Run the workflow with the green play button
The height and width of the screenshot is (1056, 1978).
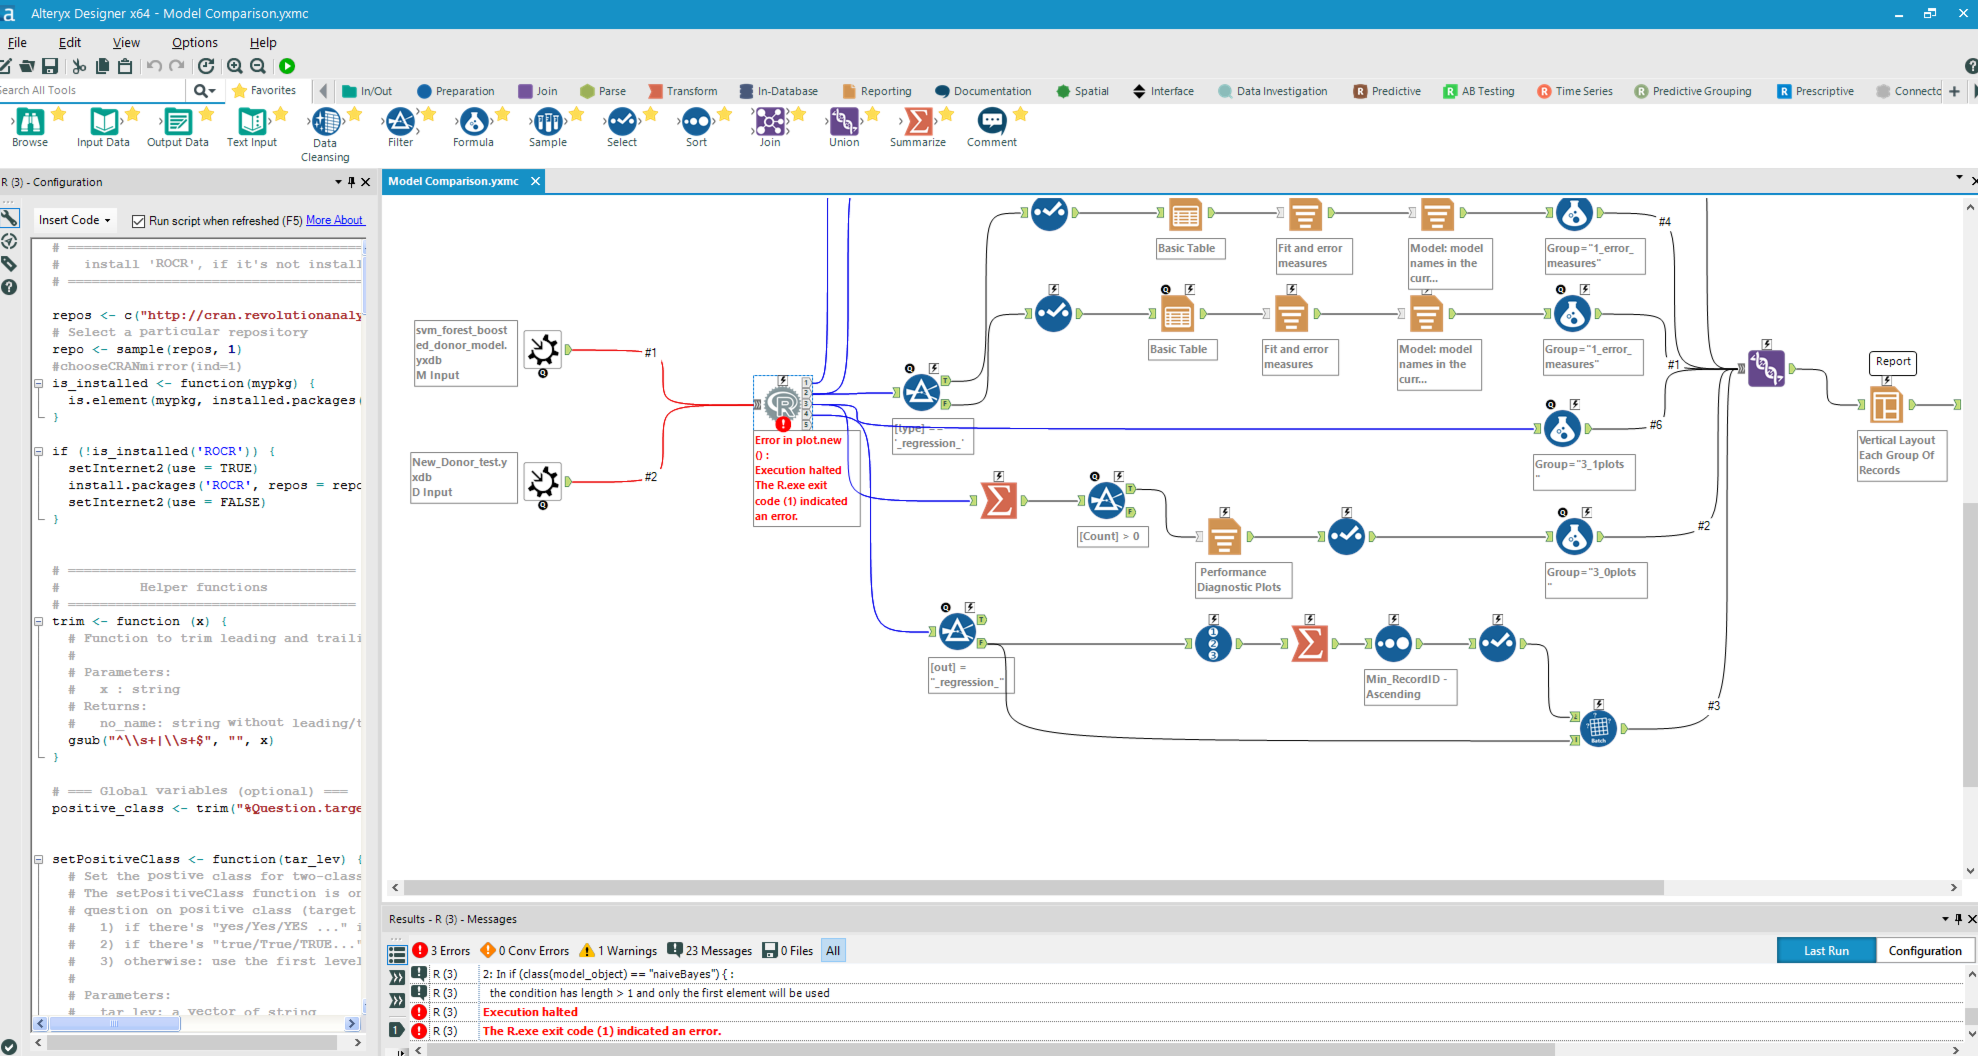287,66
